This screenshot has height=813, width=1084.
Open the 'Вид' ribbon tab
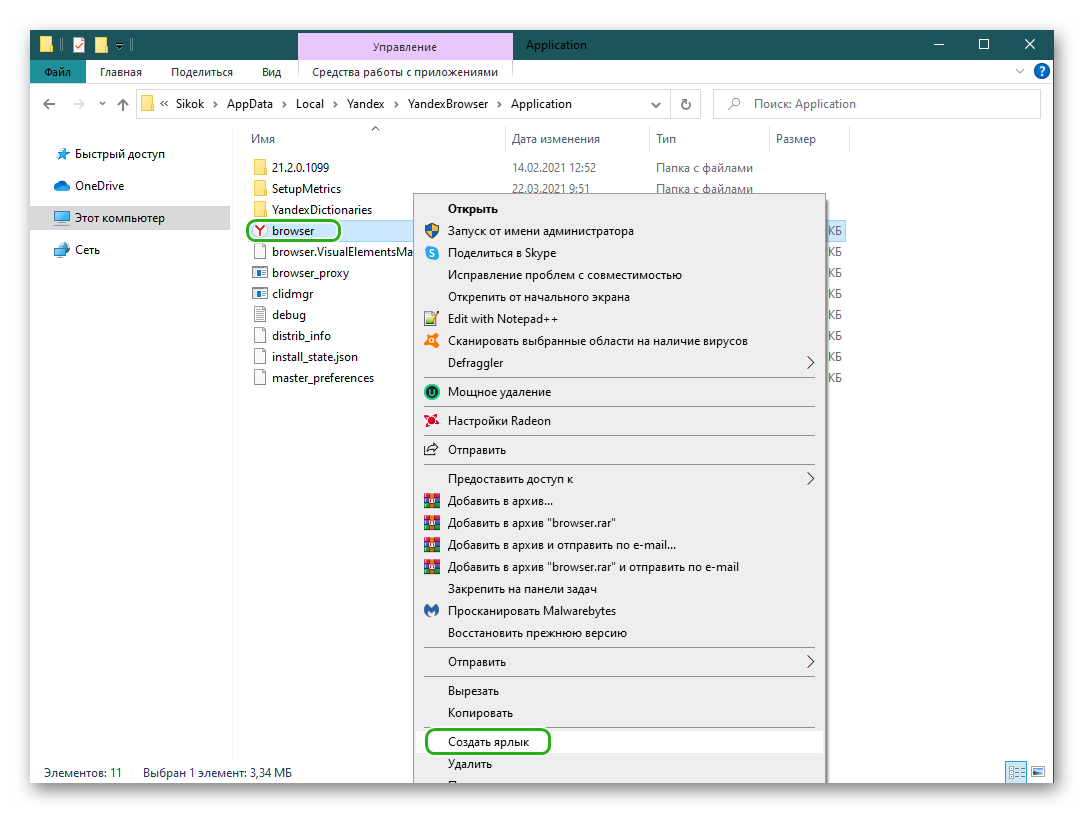(271, 72)
